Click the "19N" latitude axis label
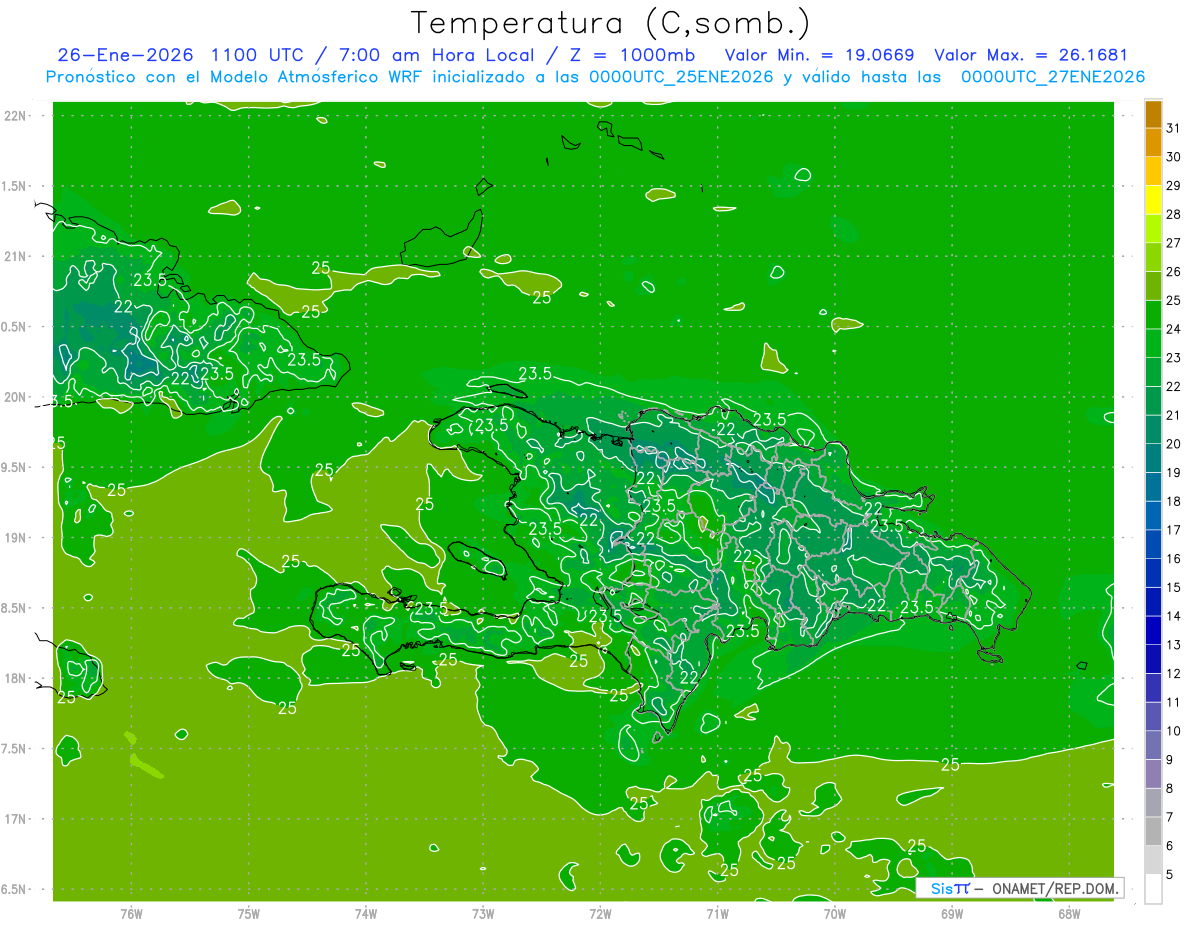Image resolution: width=1200 pixels, height=927 pixels. pos(14,537)
